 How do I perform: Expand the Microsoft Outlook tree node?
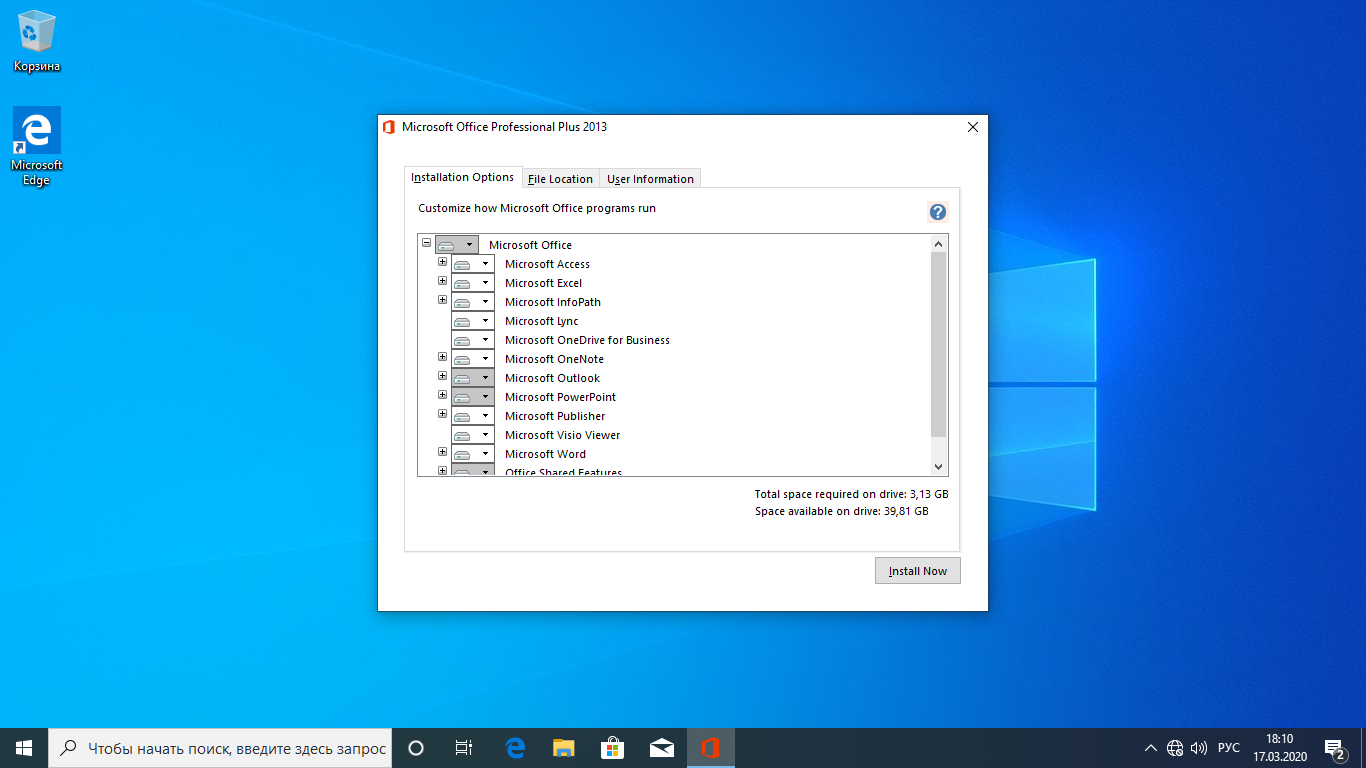pyautogui.click(x=443, y=376)
